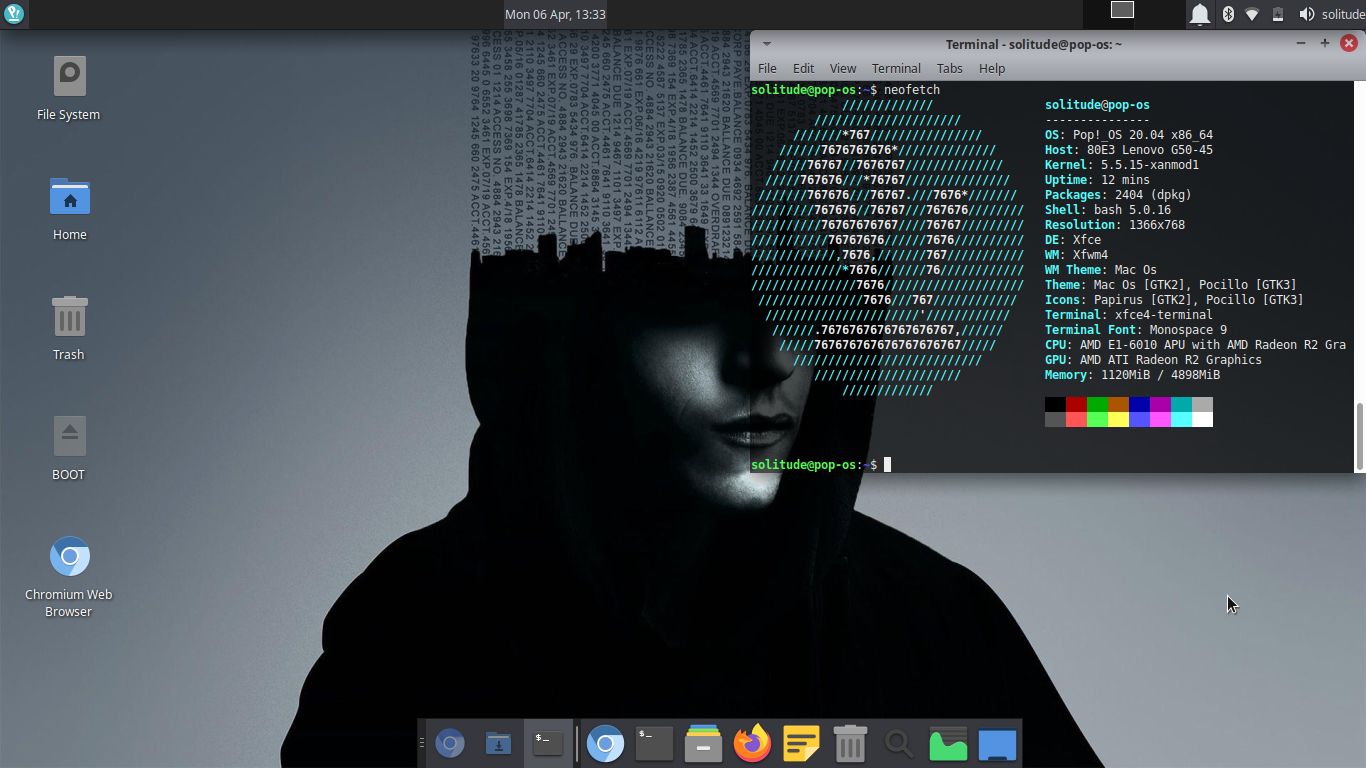Click the red swatch in neofetch's color palette

[1075, 404]
